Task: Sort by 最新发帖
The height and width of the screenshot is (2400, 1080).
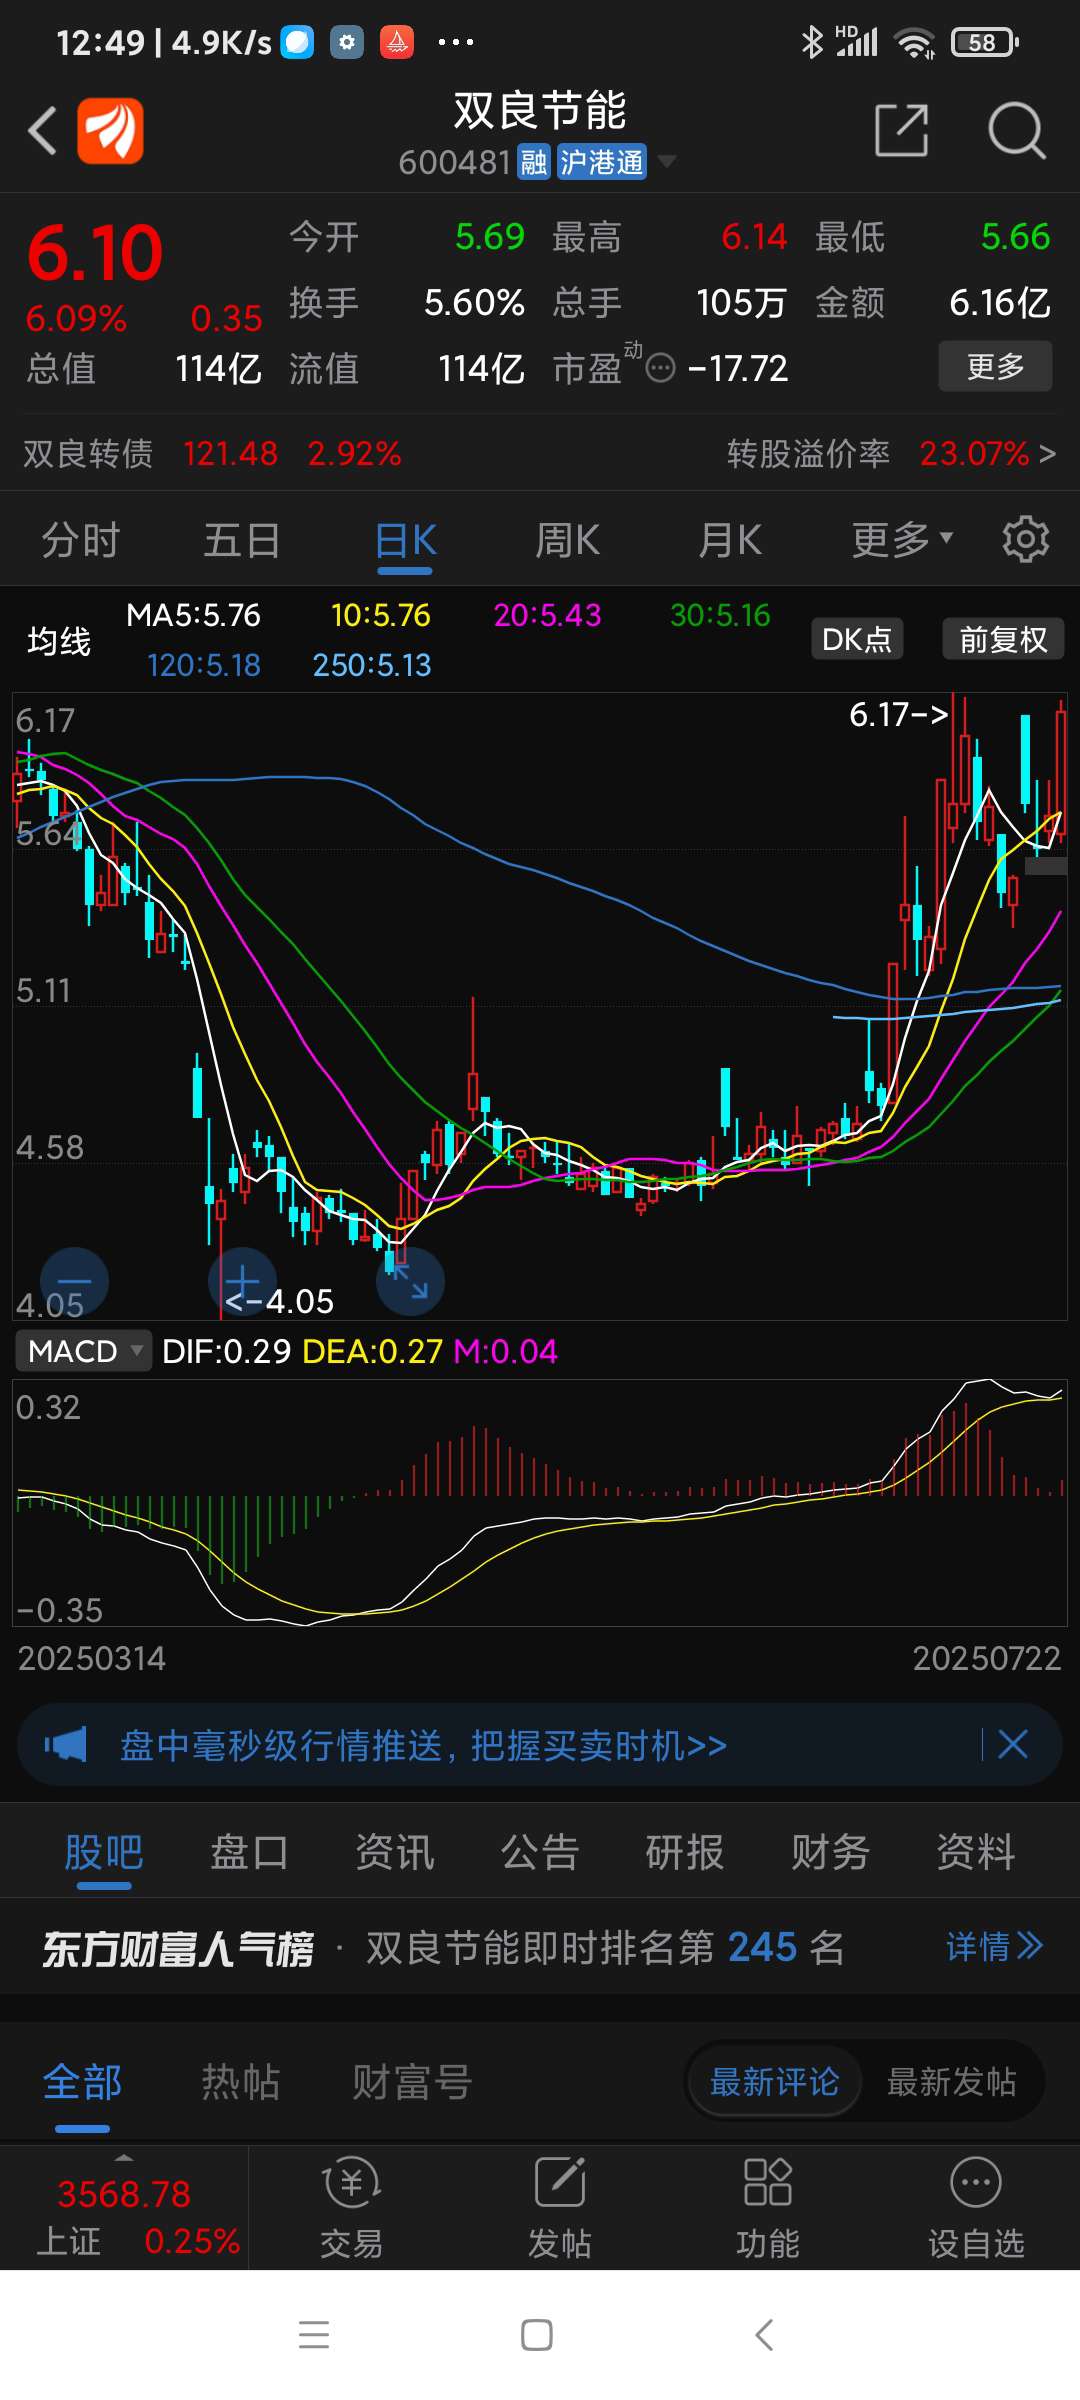Action: [x=951, y=2082]
